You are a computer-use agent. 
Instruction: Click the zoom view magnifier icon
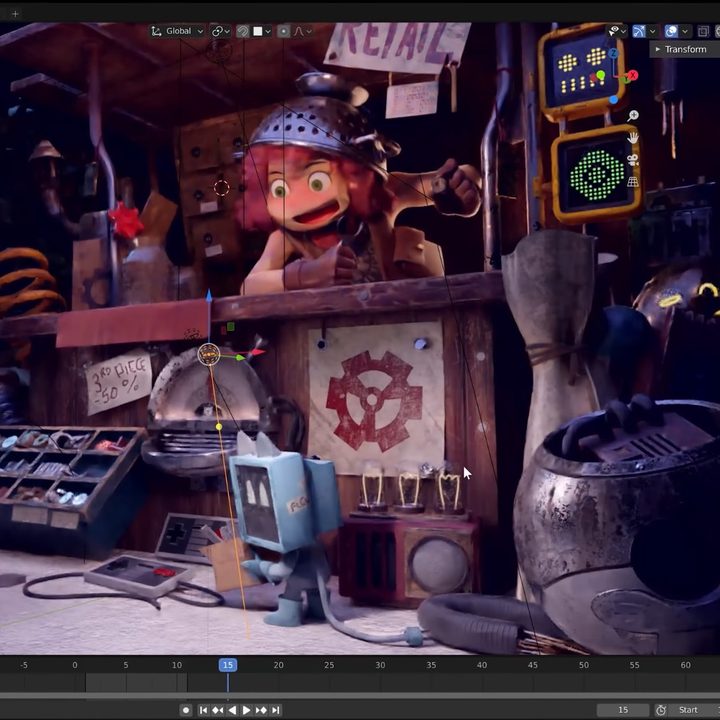[x=633, y=115]
